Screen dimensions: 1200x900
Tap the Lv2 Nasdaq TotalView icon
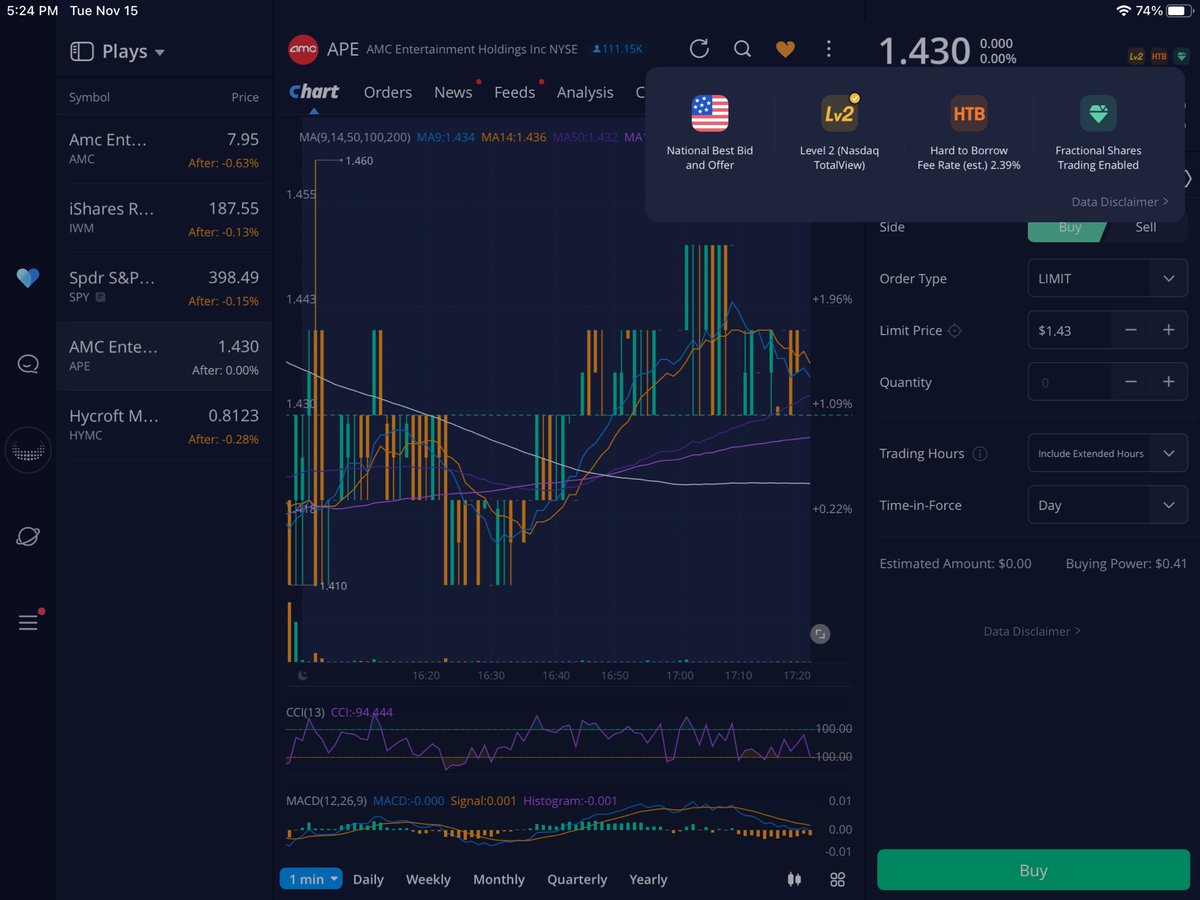click(x=839, y=113)
